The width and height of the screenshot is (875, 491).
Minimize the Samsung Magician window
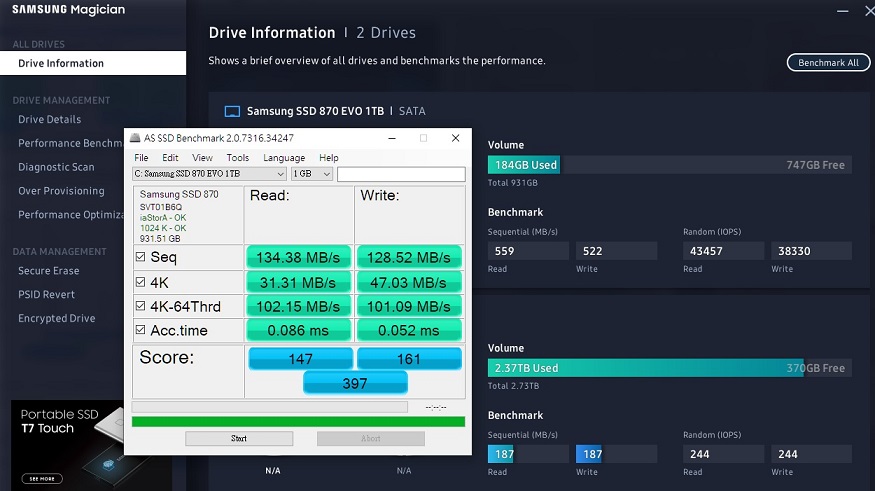point(842,11)
